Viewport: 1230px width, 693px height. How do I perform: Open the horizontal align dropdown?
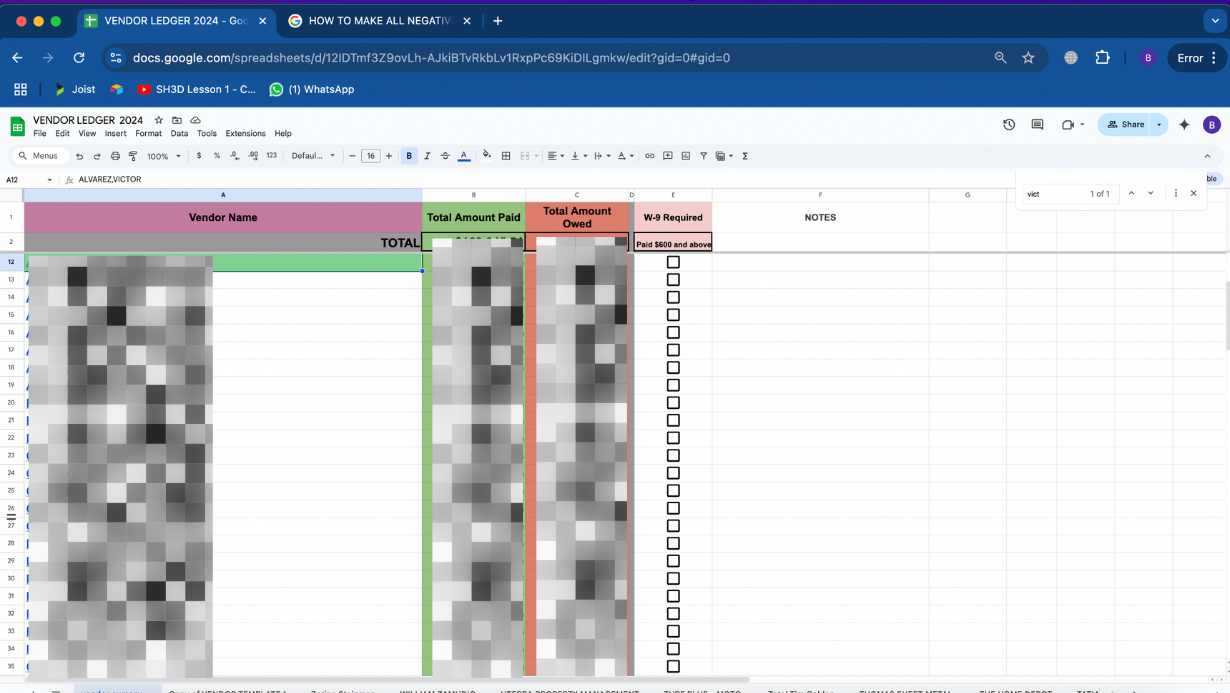[x=554, y=156]
